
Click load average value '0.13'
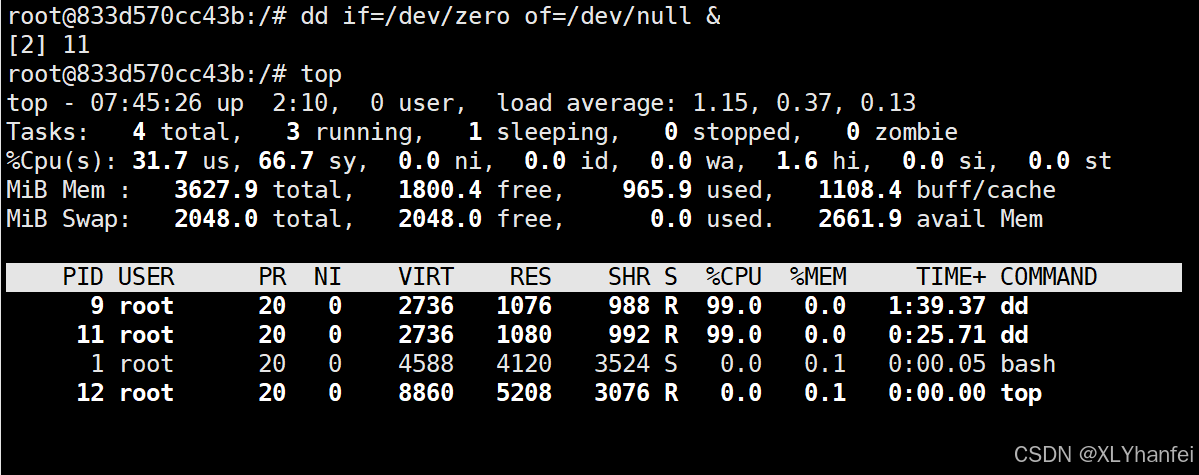point(888,102)
